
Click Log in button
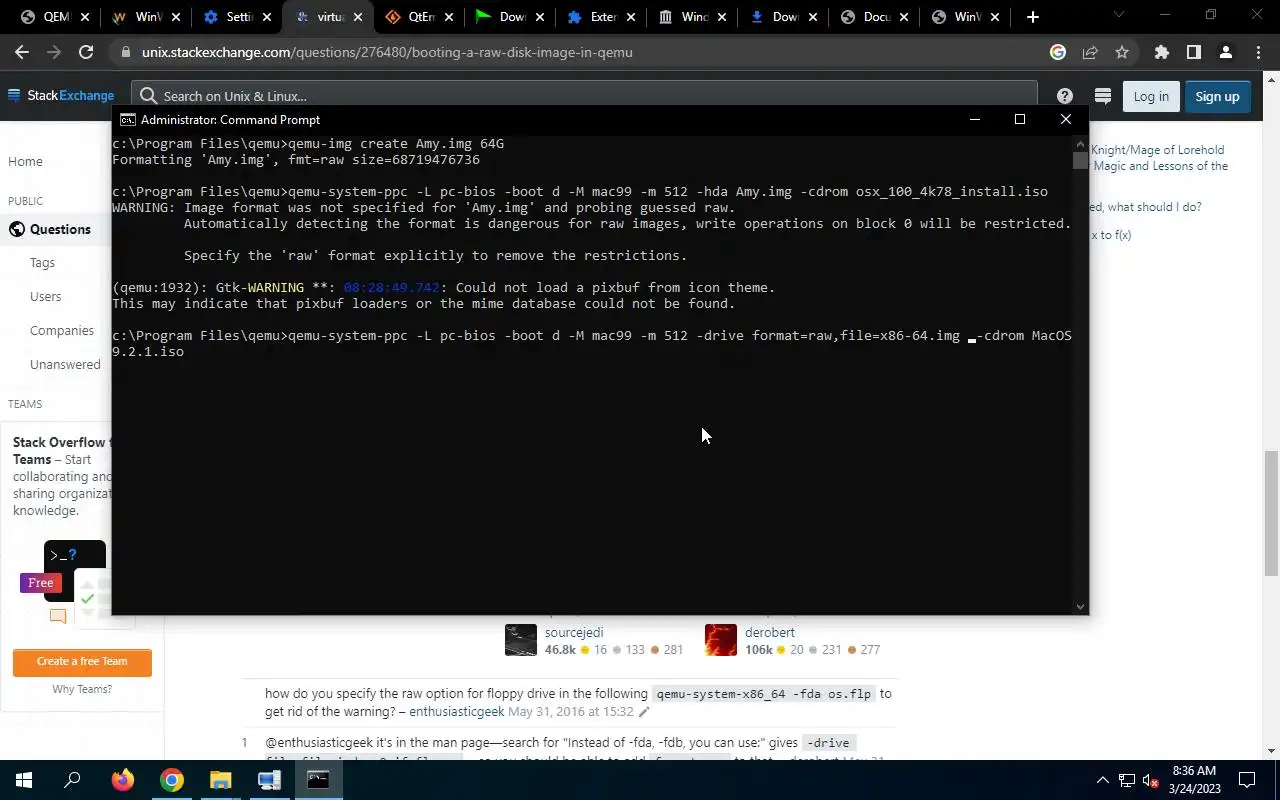pos(1151,96)
